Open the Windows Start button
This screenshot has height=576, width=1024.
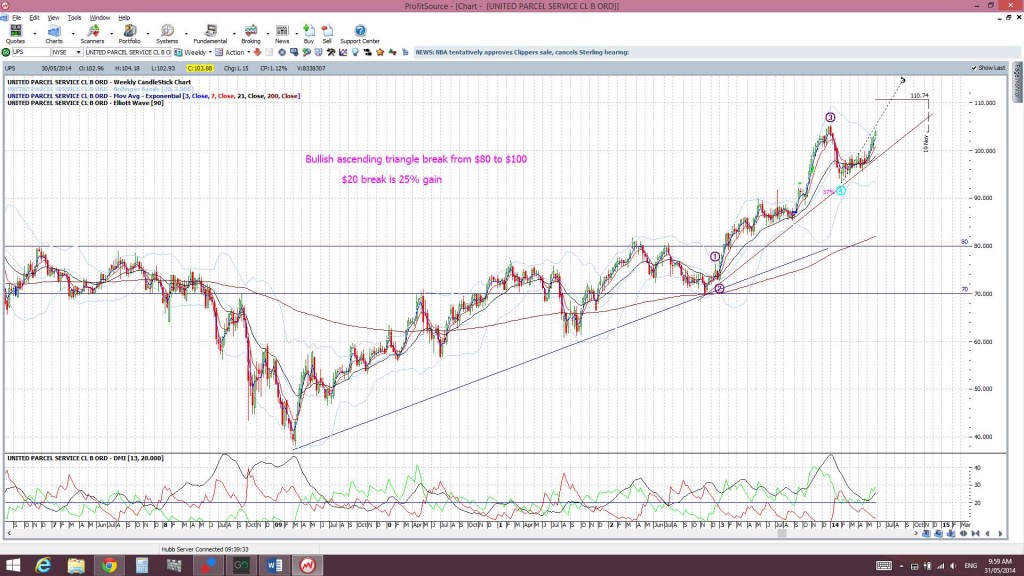coord(12,565)
